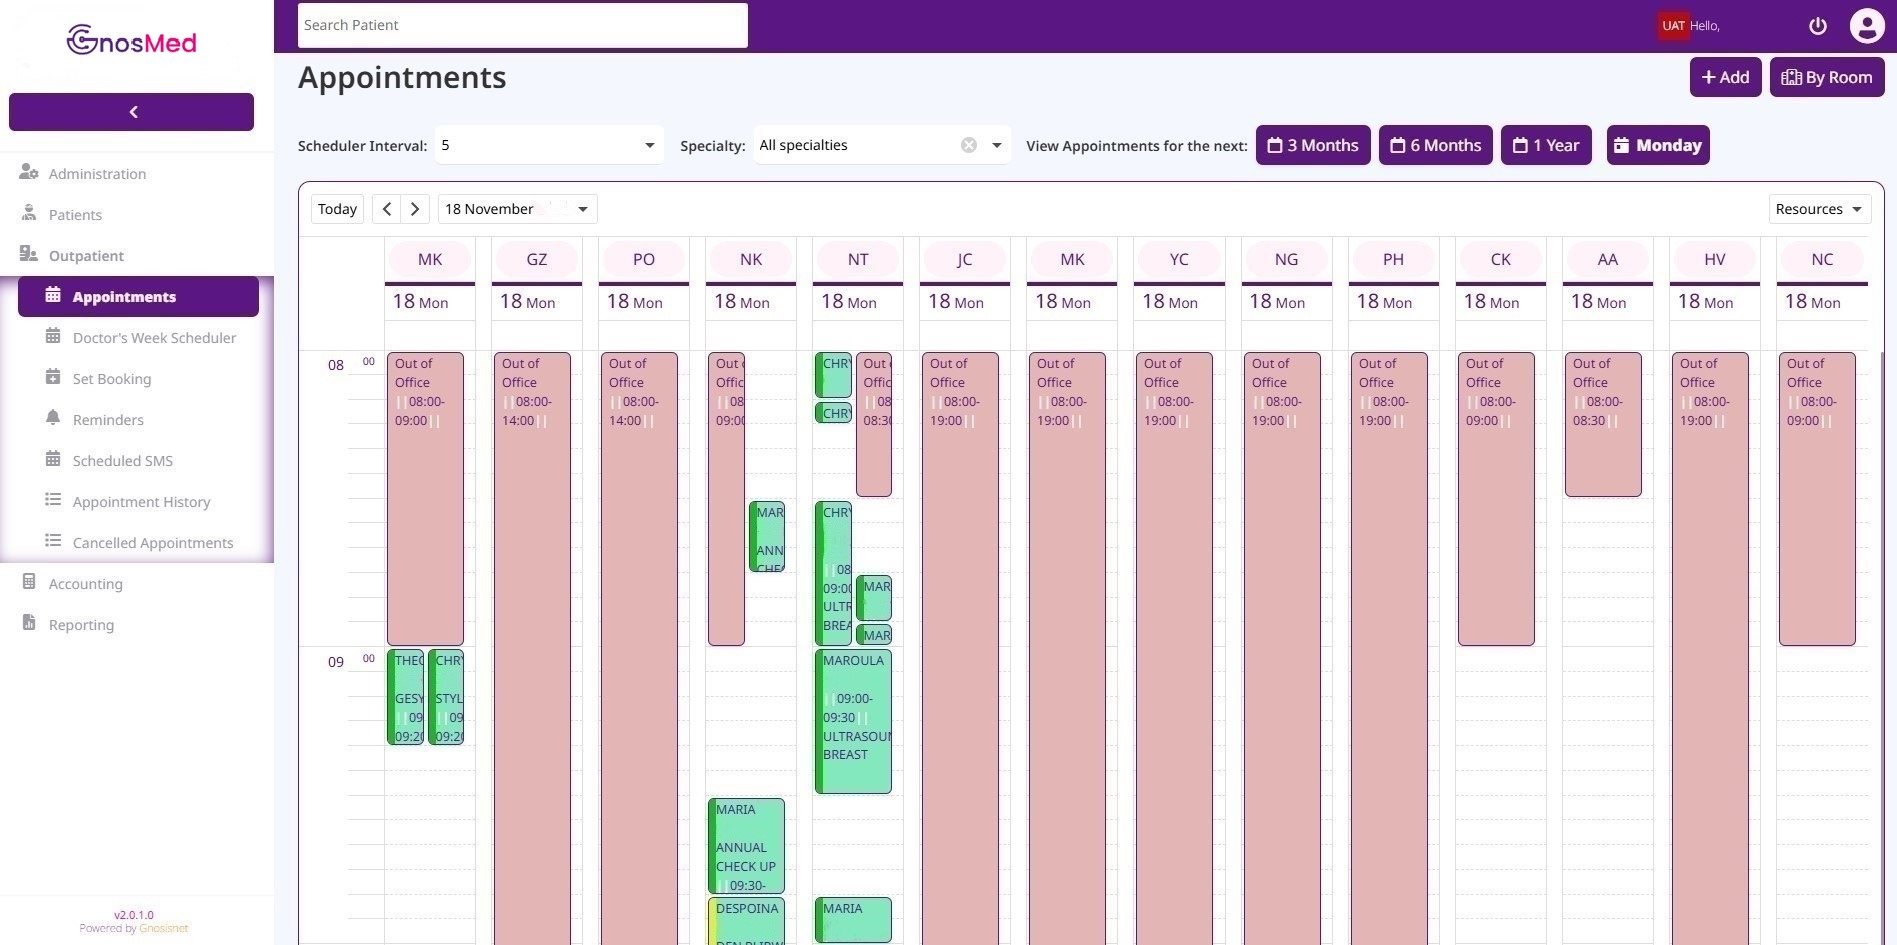Open the MAROULA ultrasound breast appointment
The height and width of the screenshot is (945, 1897).
853,720
